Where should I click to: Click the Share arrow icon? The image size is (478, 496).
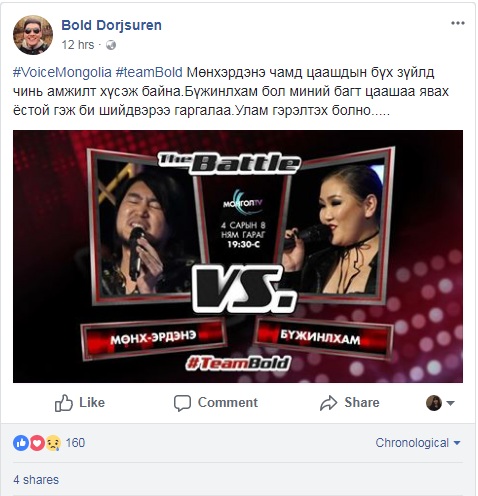tap(328, 403)
